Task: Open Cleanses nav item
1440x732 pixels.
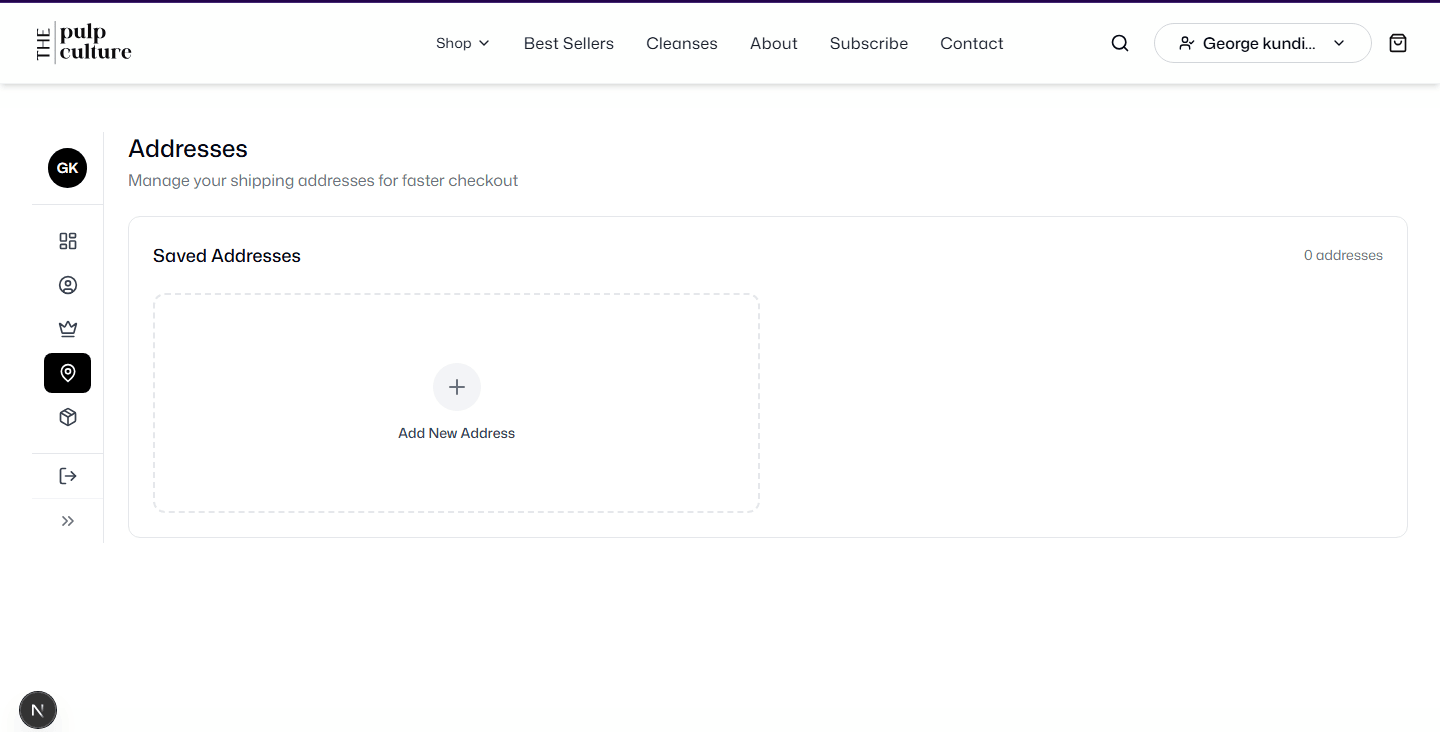Action: point(682,43)
